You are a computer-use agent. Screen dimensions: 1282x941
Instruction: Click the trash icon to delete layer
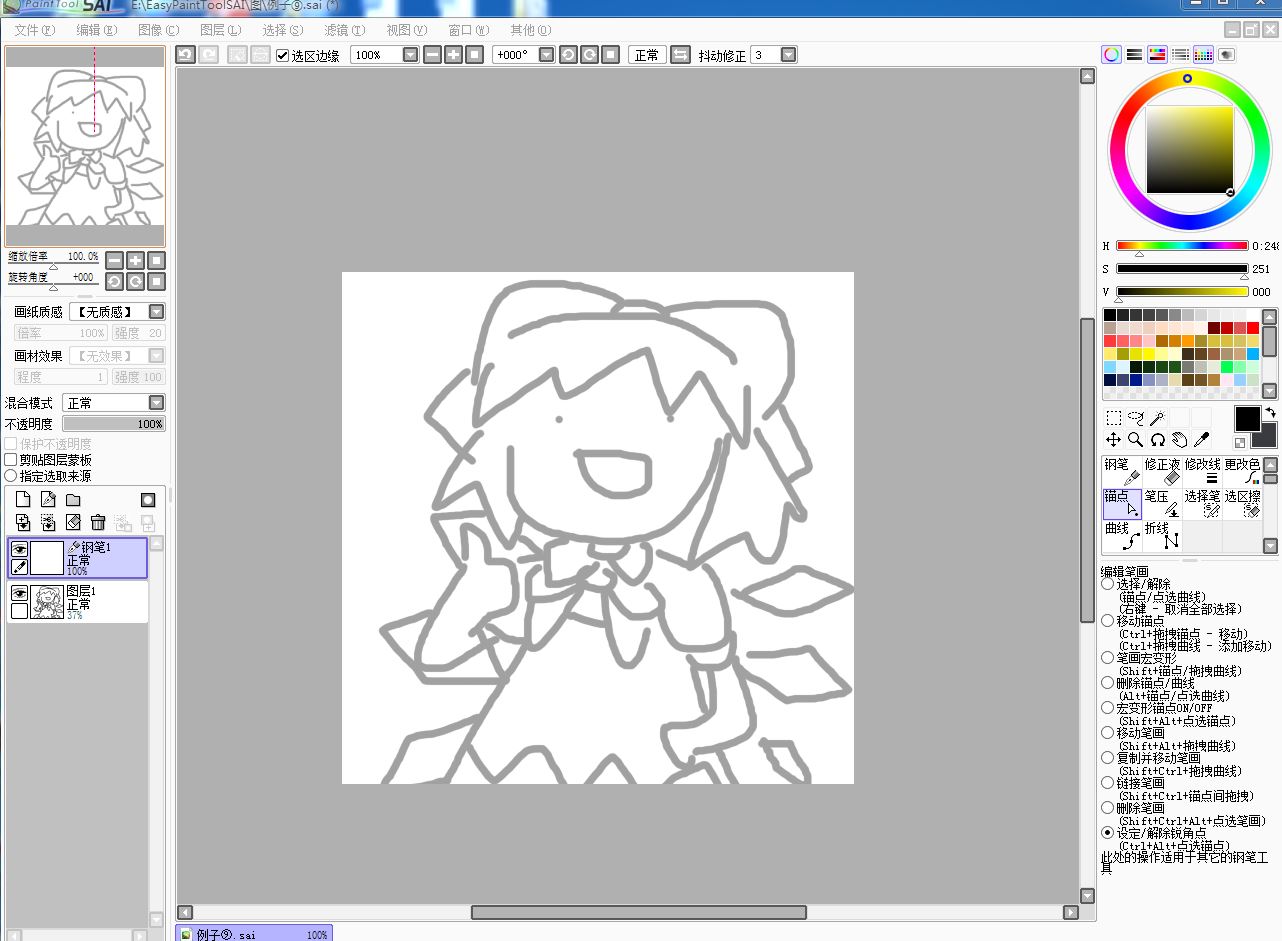98,522
